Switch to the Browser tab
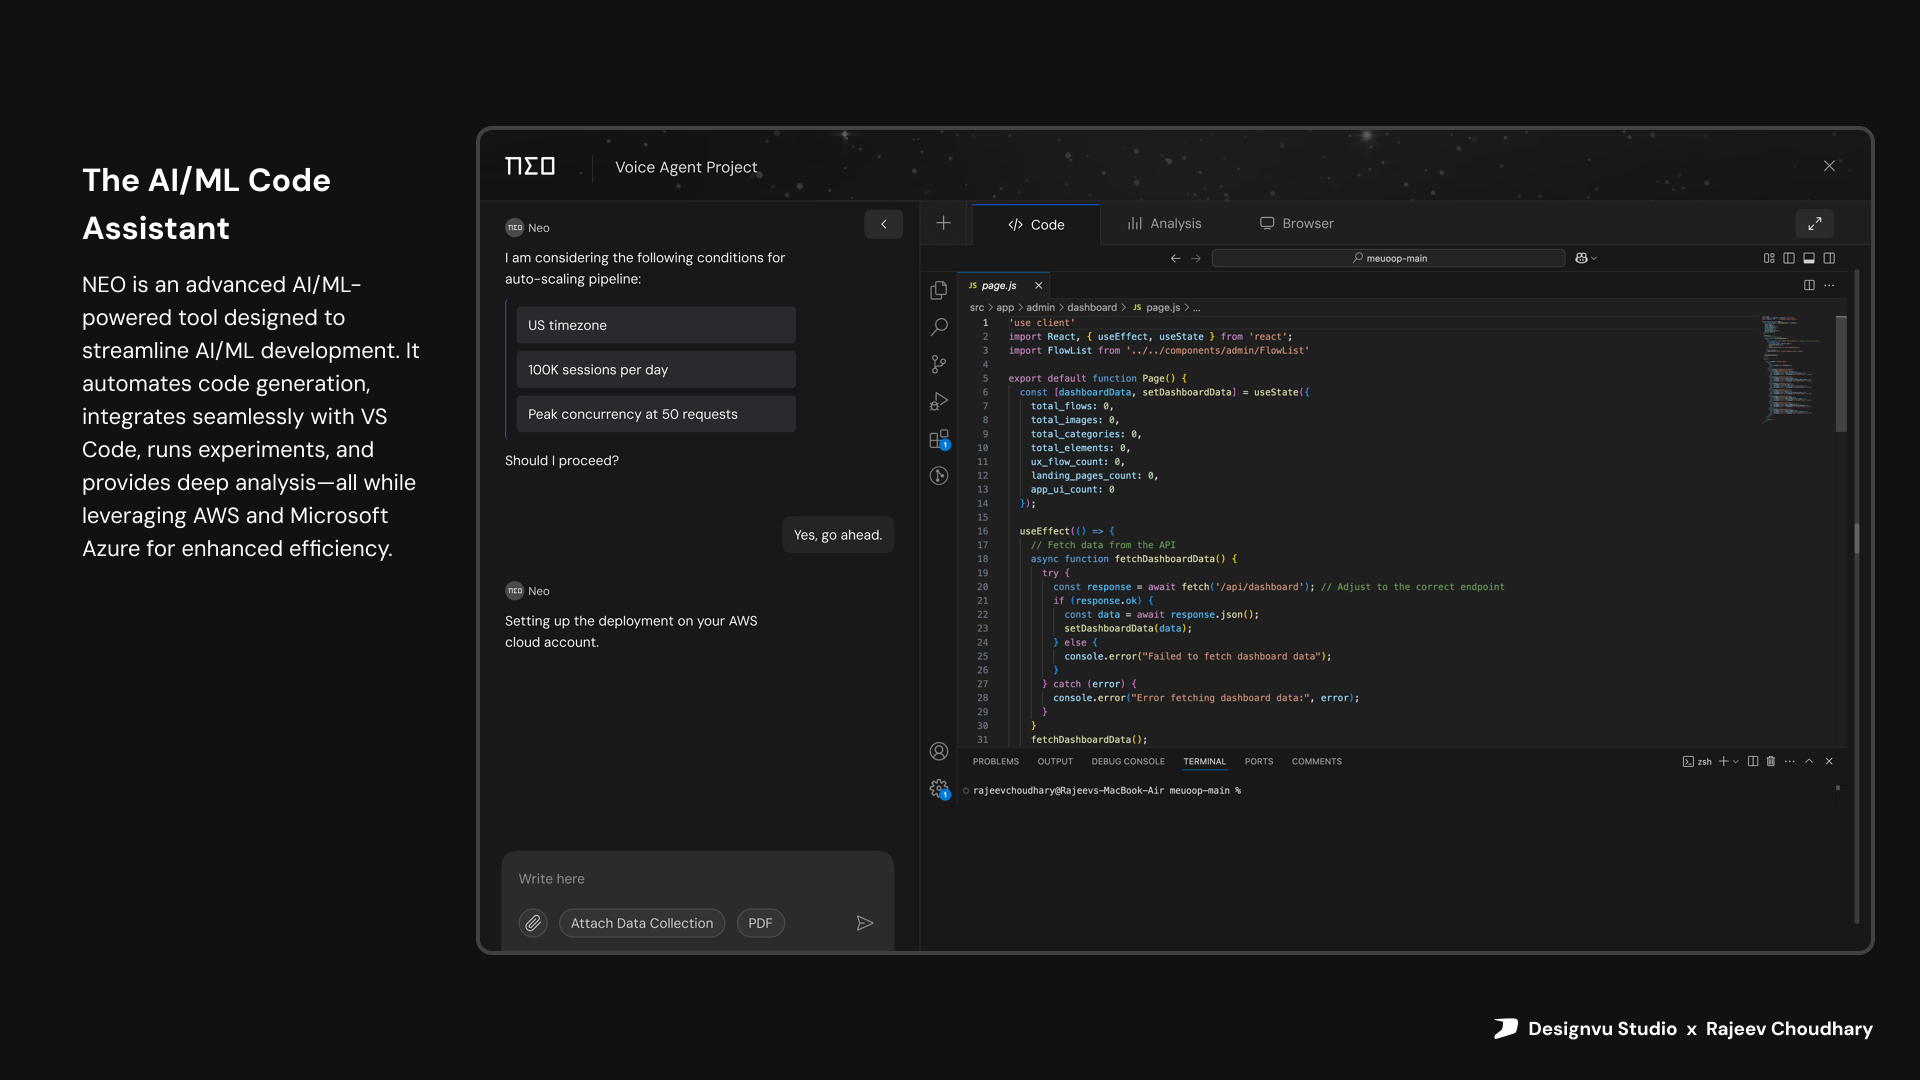This screenshot has height=1080, width=1920. pos(1296,224)
